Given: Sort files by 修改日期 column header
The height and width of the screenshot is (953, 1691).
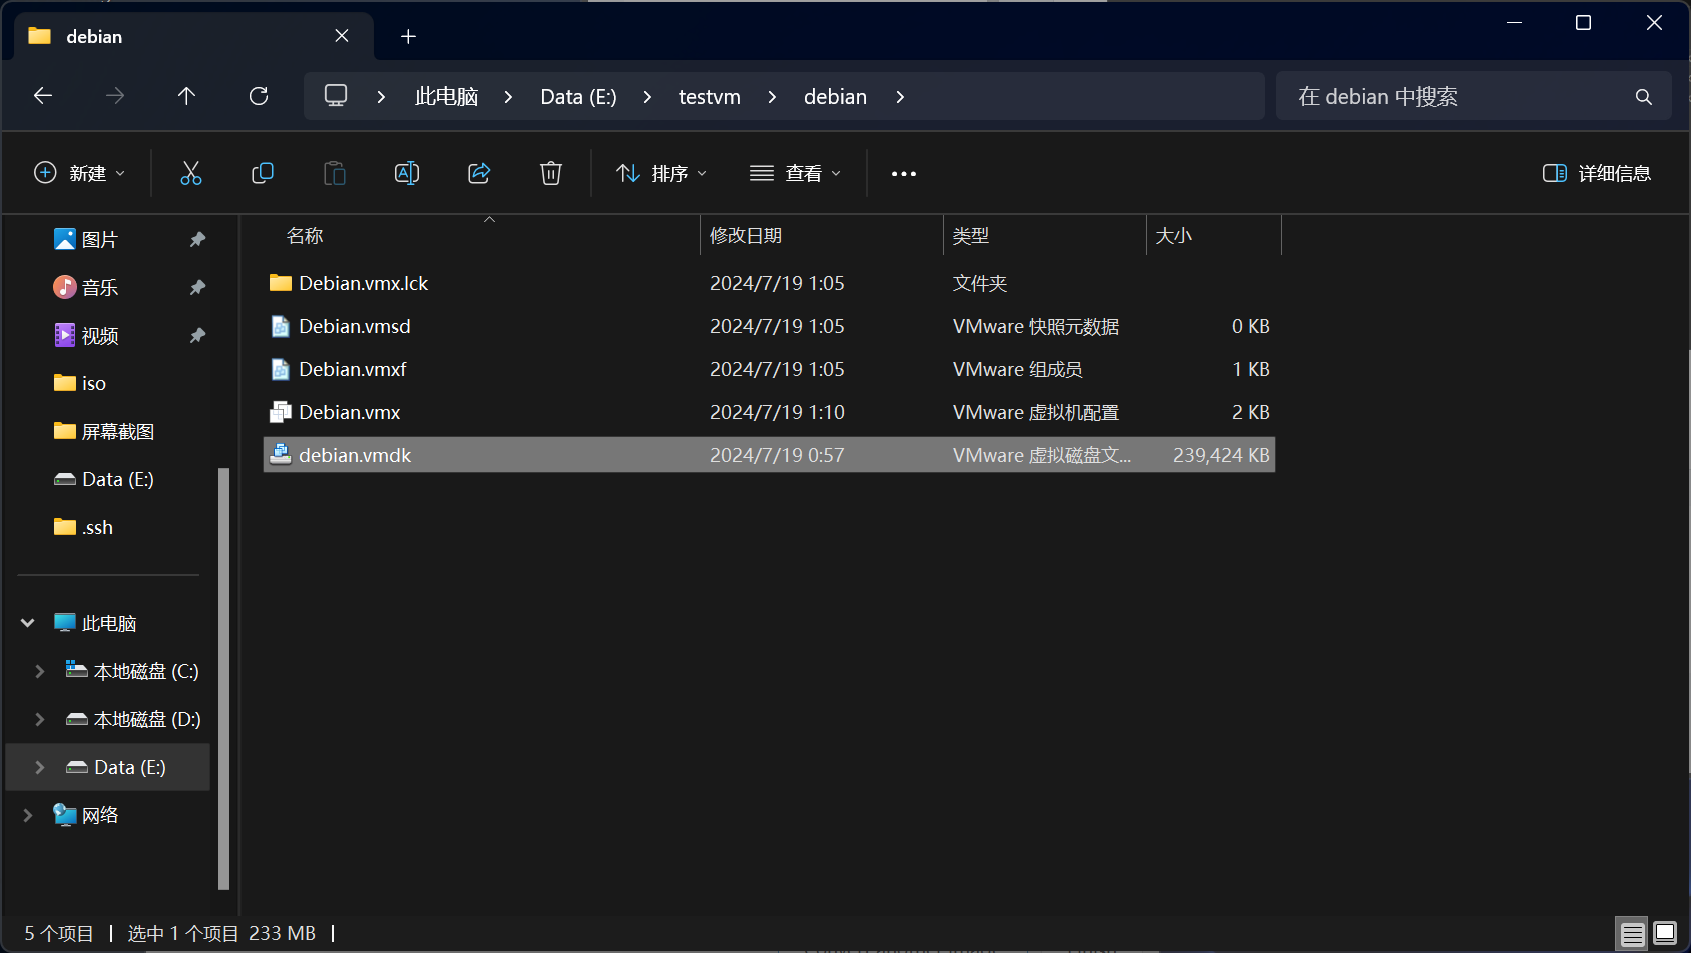Looking at the screenshot, I should [746, 236].
